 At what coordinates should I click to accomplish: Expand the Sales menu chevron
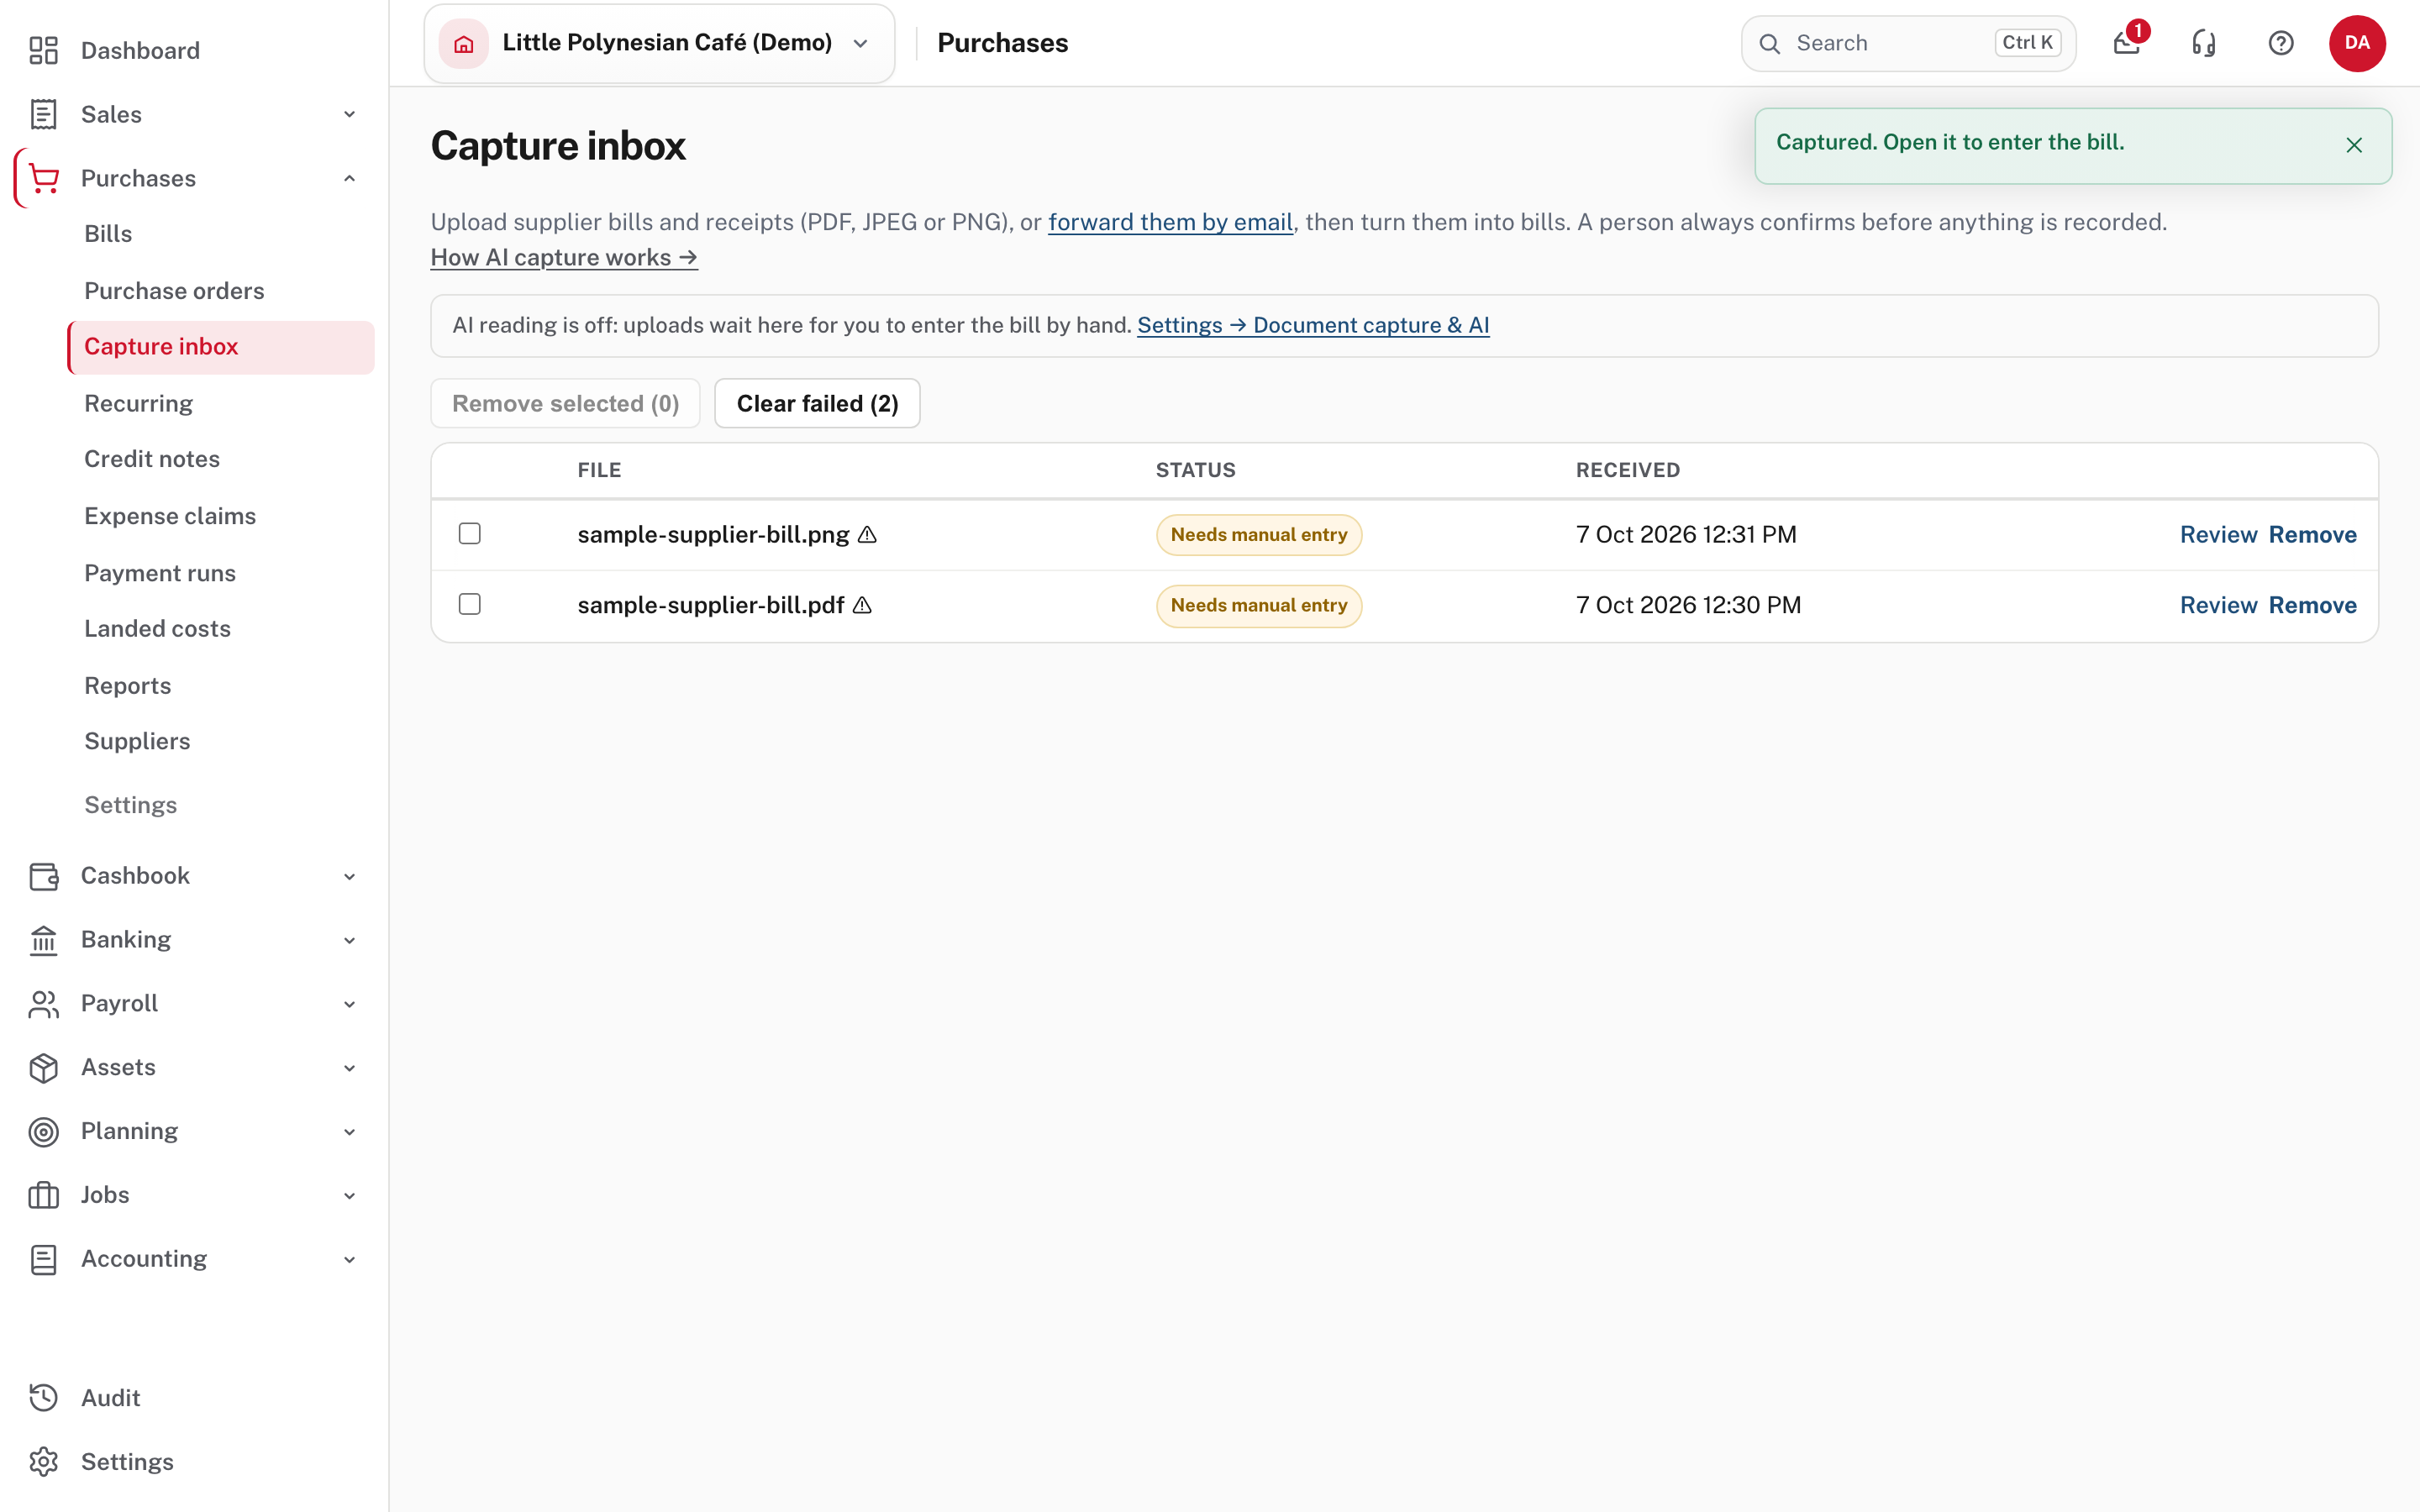[349, 114]
